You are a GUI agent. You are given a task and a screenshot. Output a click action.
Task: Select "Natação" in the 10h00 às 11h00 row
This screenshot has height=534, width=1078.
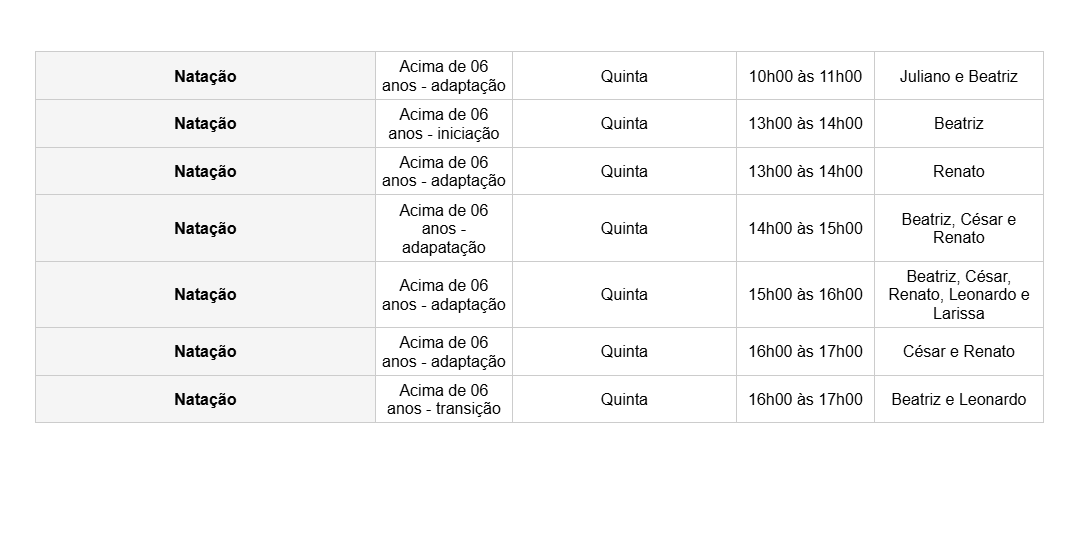click(x=205, y=76)
